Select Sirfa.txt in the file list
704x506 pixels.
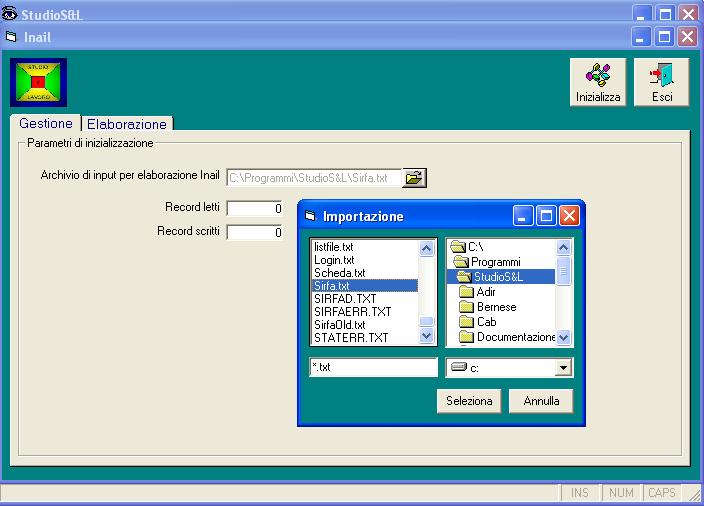click(365, 286)
